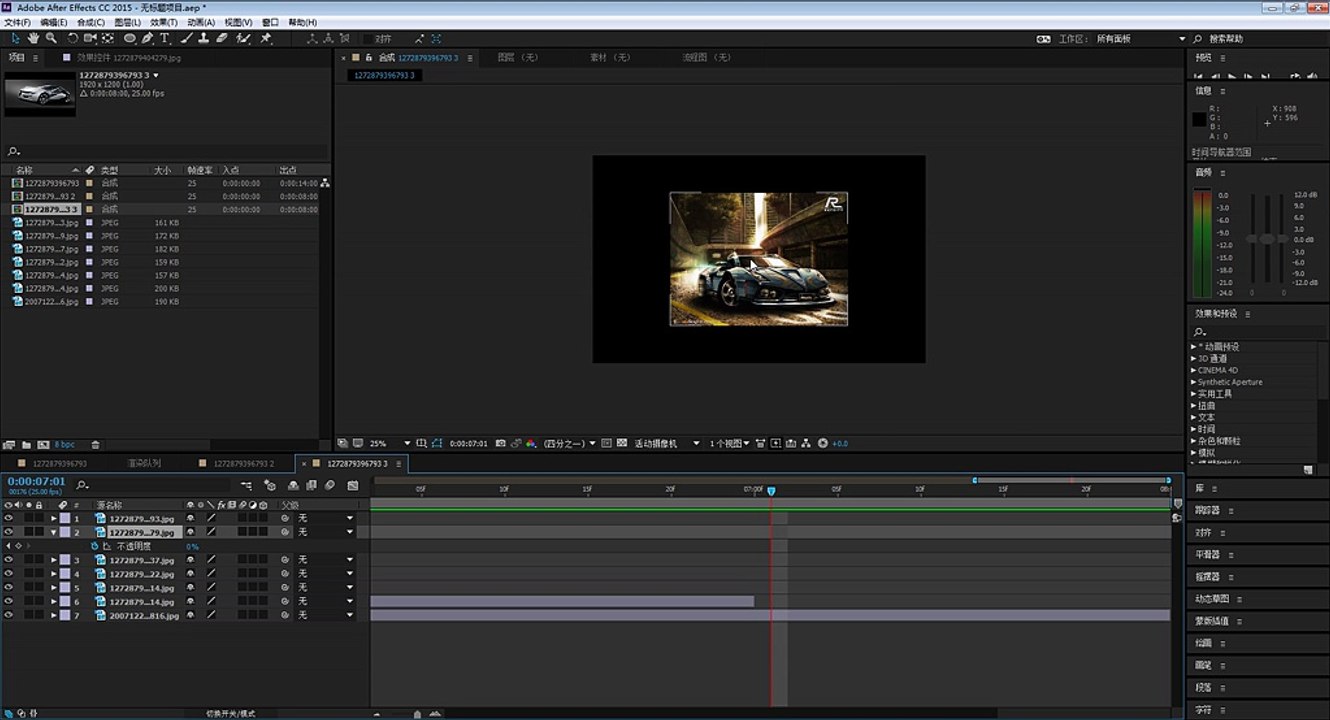Select the Roto Brush tool

[244, 38]
